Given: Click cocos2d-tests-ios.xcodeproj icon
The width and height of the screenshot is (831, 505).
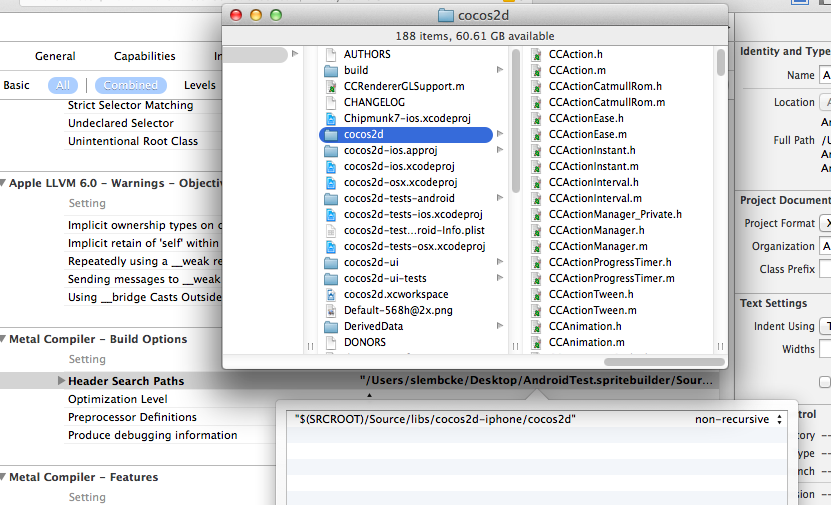Looking at the screenshot, I should (331, 214).
